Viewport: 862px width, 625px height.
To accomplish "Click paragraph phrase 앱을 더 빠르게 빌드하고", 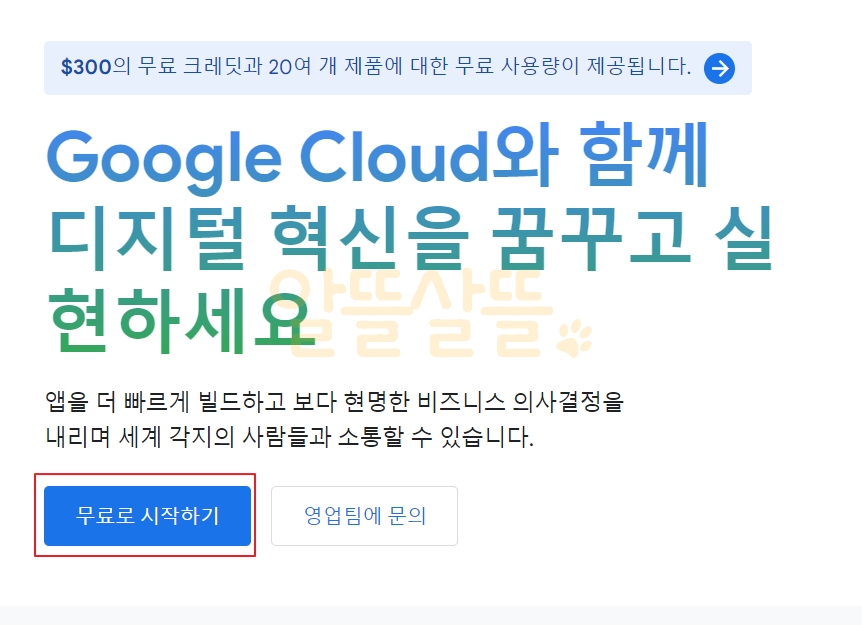I will [x=165, y=402].
